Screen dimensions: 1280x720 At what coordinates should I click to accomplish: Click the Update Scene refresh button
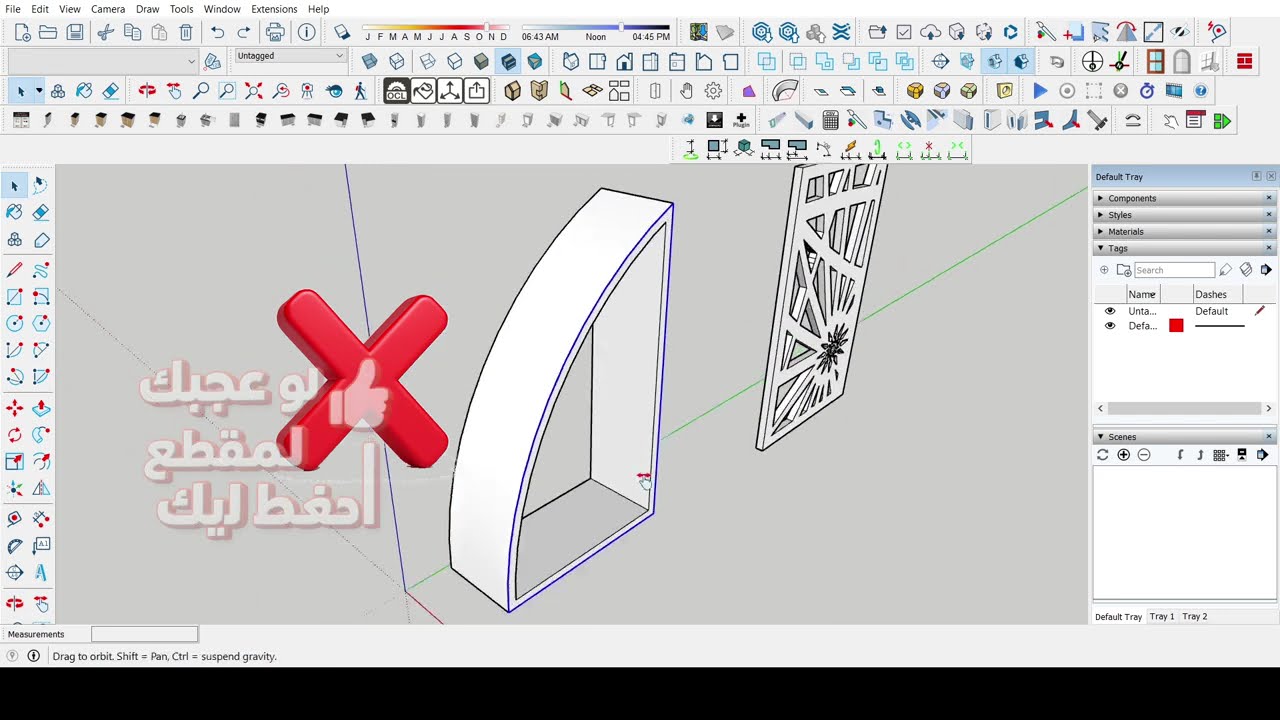[1103, 455]
